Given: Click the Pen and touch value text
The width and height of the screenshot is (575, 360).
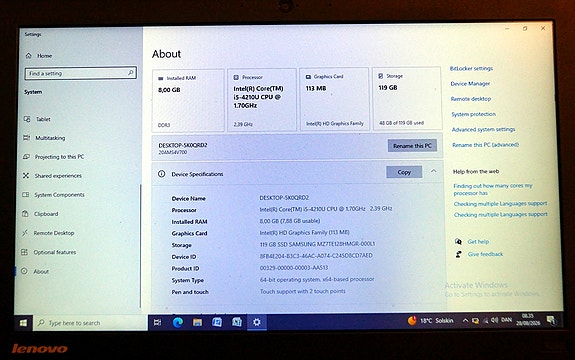Looking at the screenshot, I should click(x=303, y=291).
